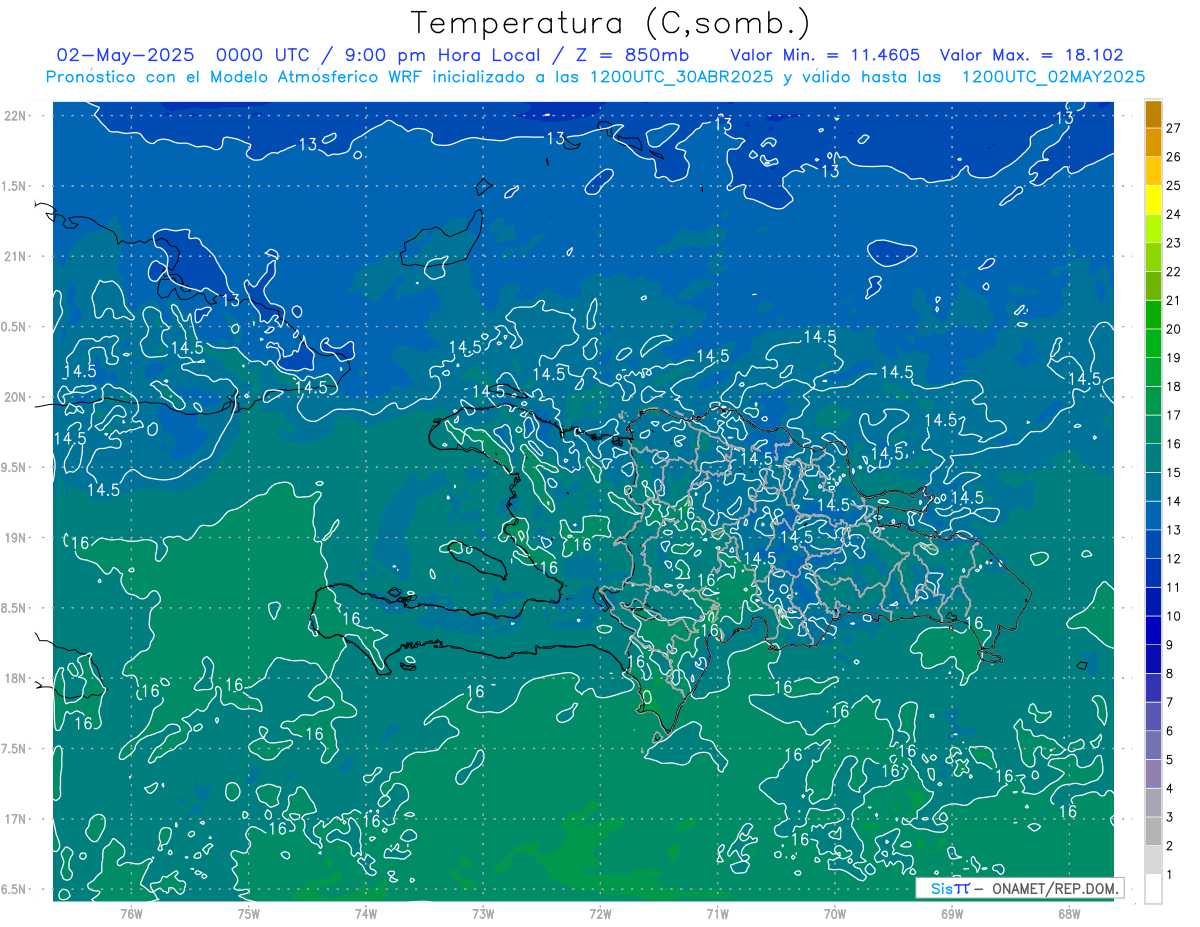The width and height of the screenshot is (1200, 927).
Task: Click the "Sis" logo text in the credit box
Action: point(941,888)
